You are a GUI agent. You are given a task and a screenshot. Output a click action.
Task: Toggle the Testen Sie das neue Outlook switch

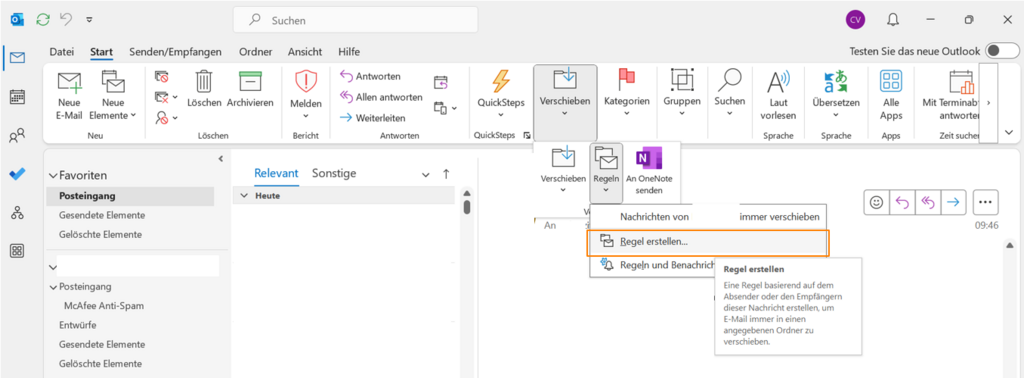coord(1002,51)
